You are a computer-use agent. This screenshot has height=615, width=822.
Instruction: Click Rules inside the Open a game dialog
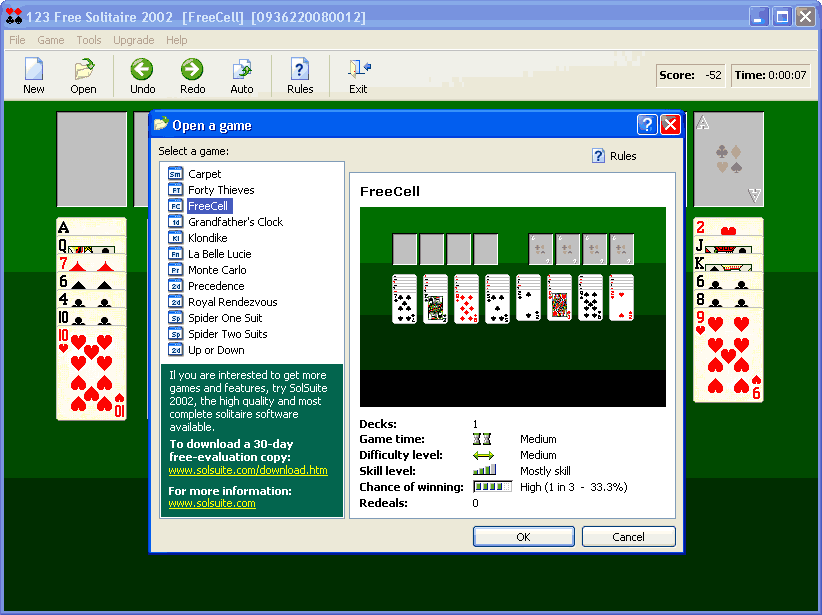[x=621, y=156]
